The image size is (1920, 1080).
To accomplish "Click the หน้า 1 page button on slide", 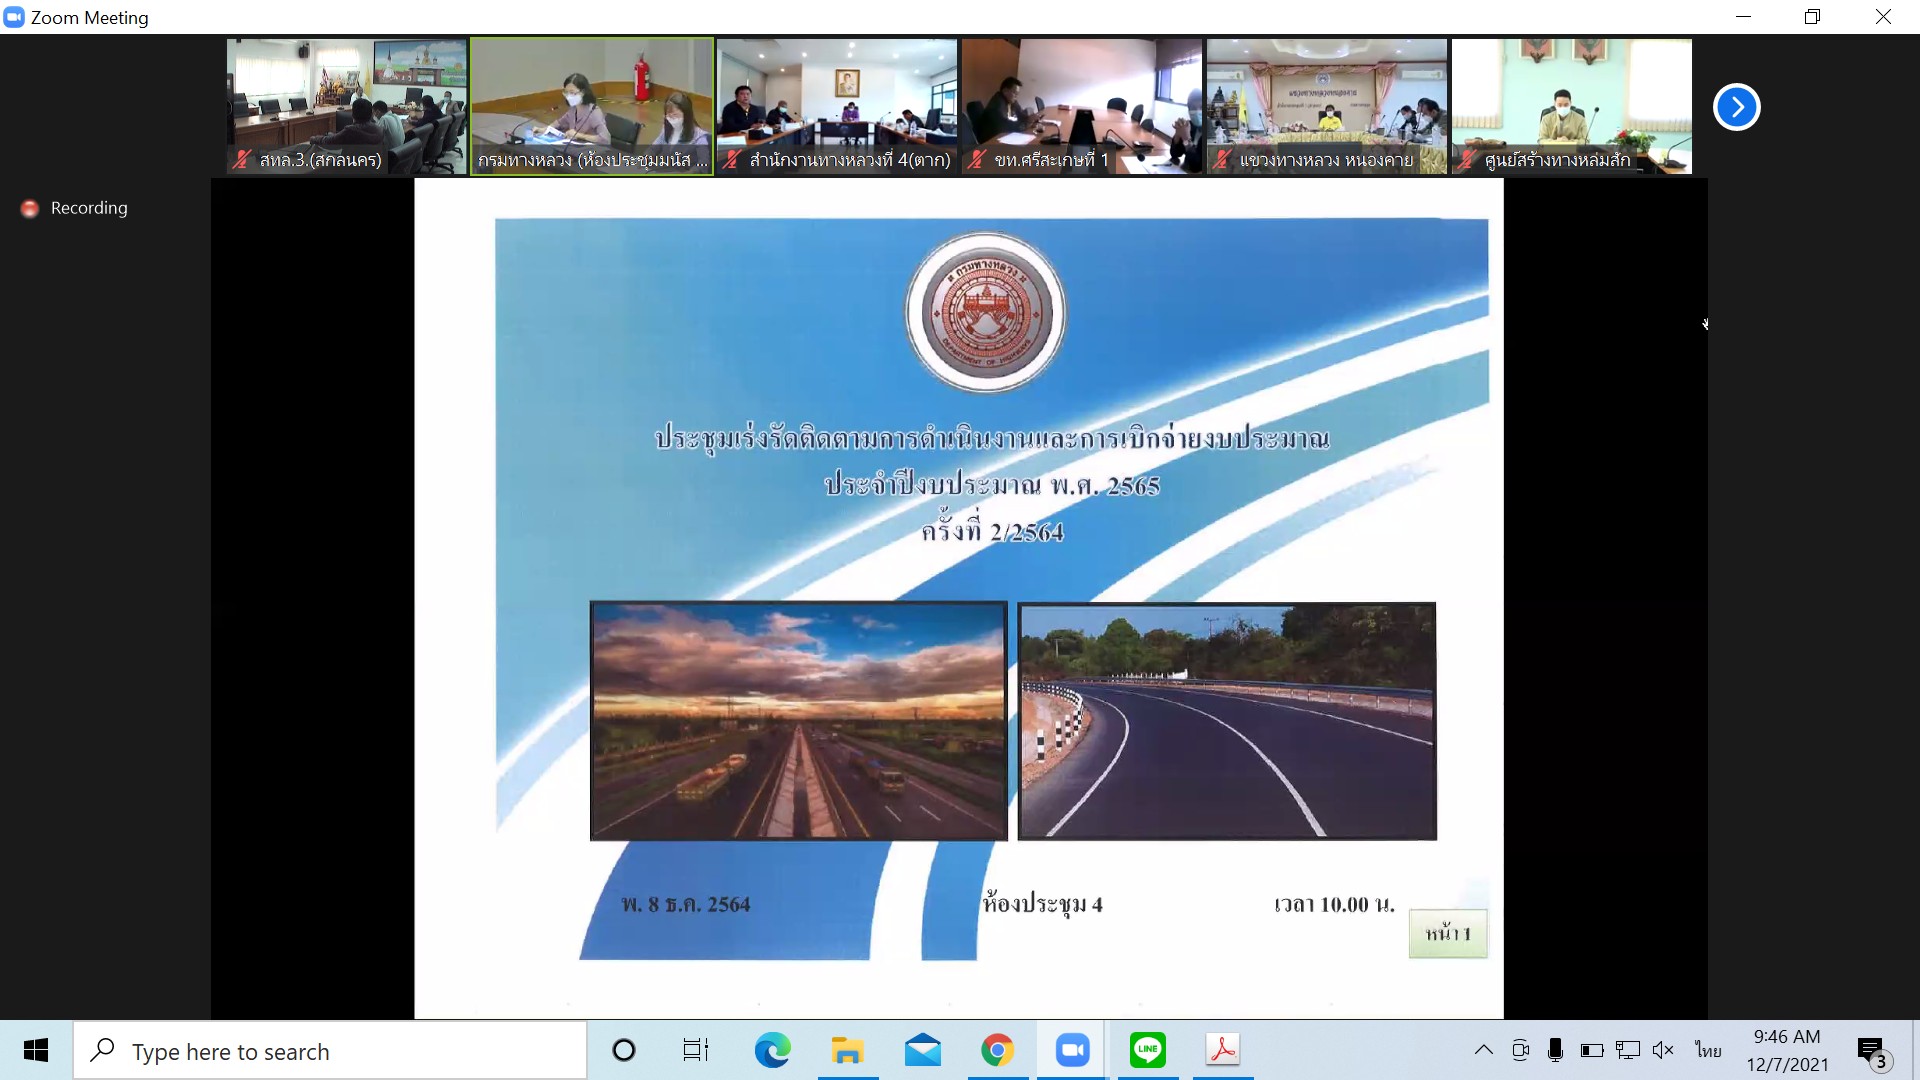I will [x=1447, y=934].
